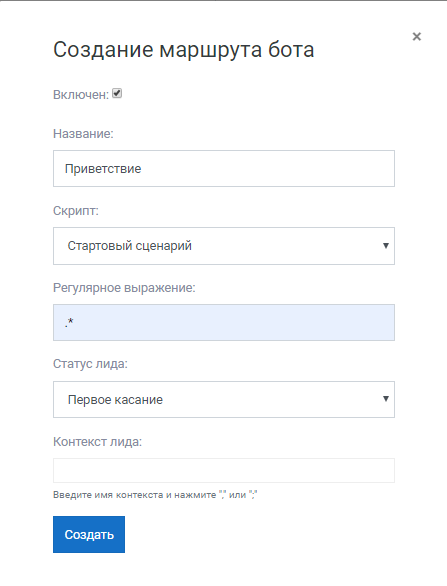Click the Контекст лида label

[97, 442]
